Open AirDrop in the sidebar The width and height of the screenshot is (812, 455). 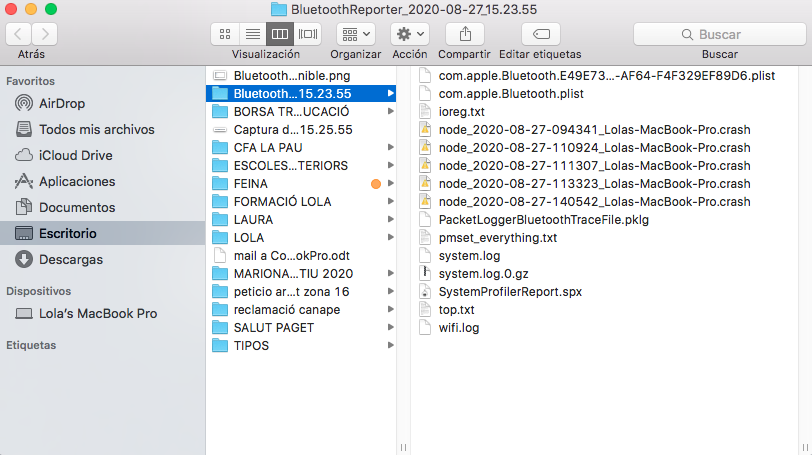(103, 104)
